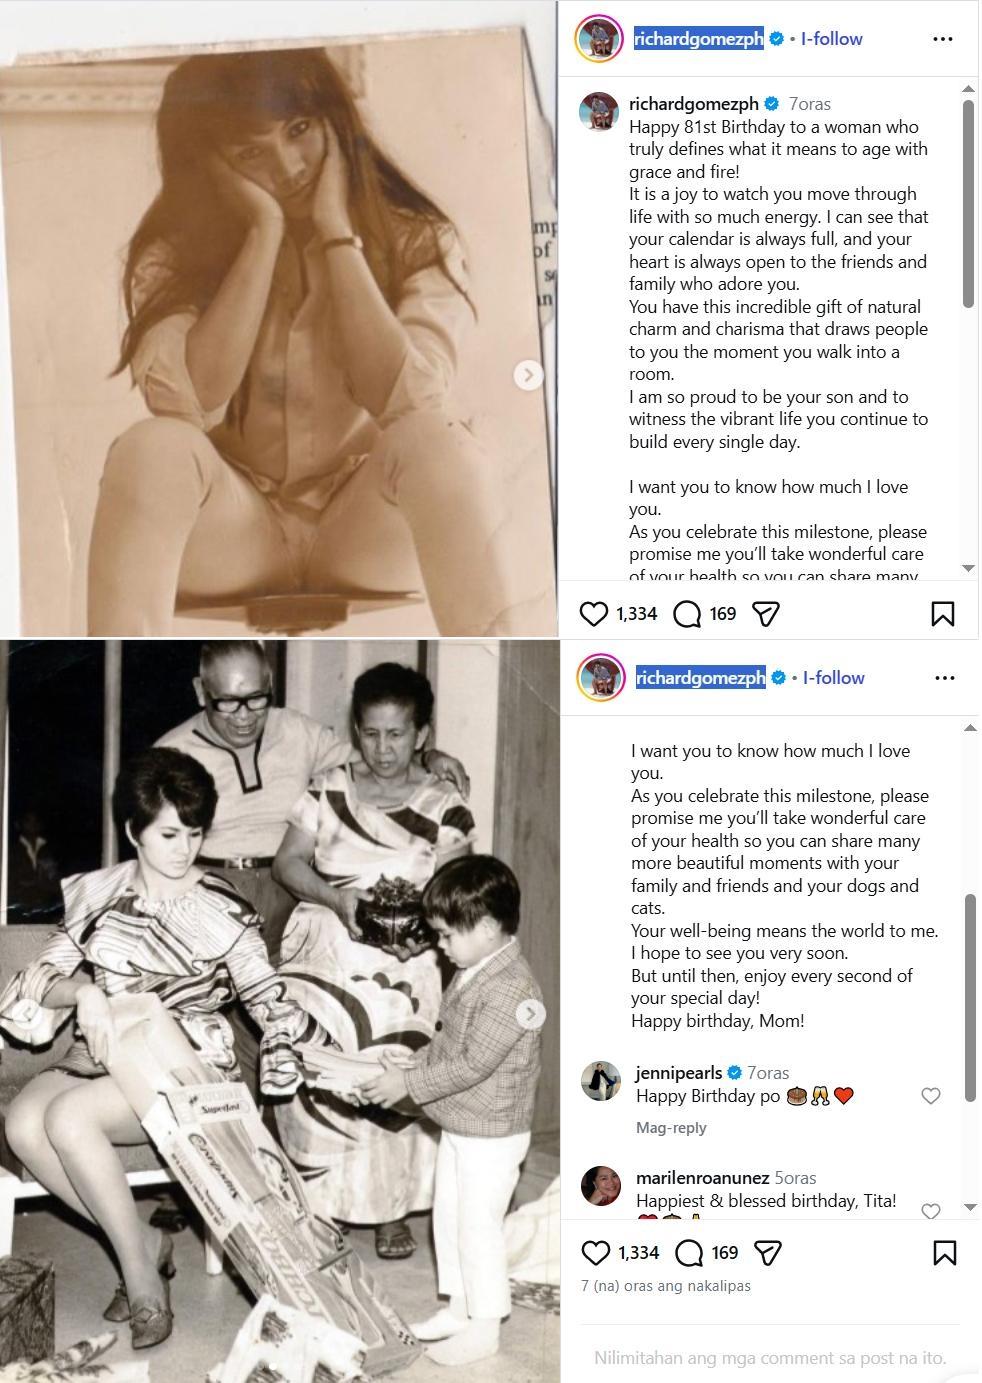Click the scroll down arrow in top caption panel
982x1383 pixels.
tap(968, 568)
